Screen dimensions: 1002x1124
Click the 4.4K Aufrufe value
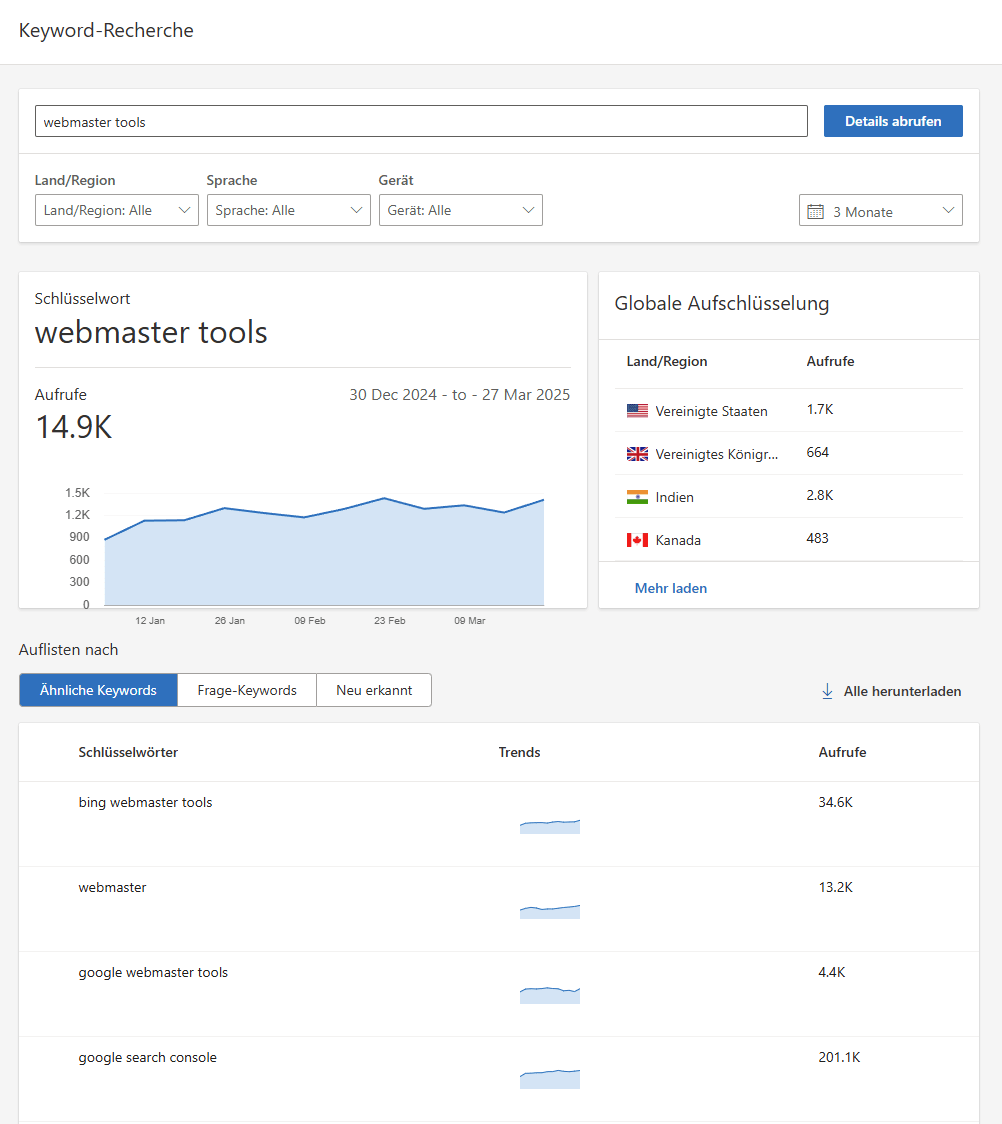tap(832, 973)
